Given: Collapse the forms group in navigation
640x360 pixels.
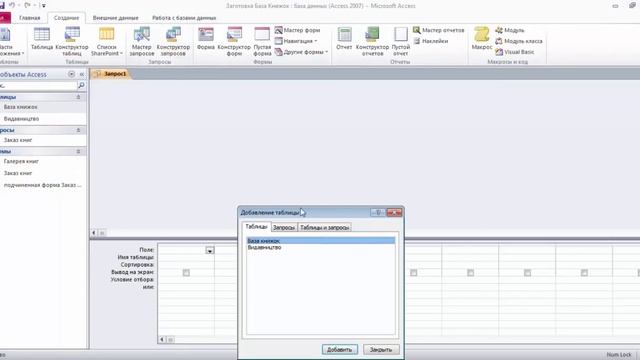Looking at the screenshot, I should click(x=78, y=151).
